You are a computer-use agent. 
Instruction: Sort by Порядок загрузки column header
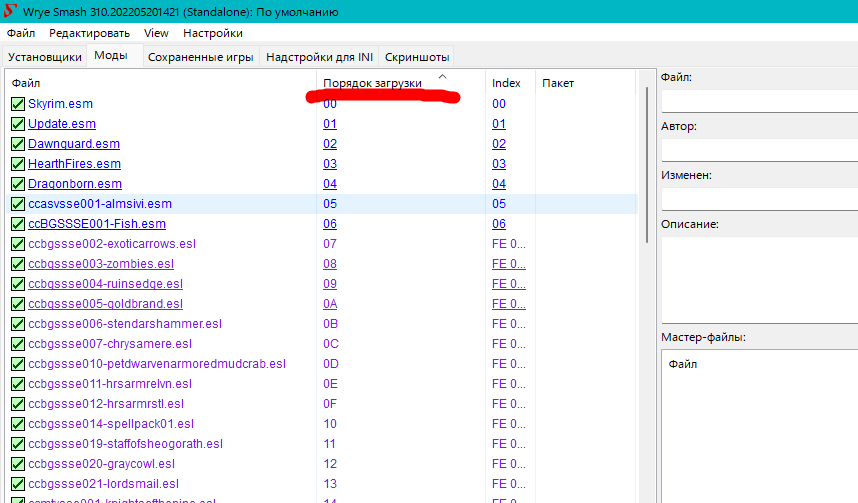372,83
